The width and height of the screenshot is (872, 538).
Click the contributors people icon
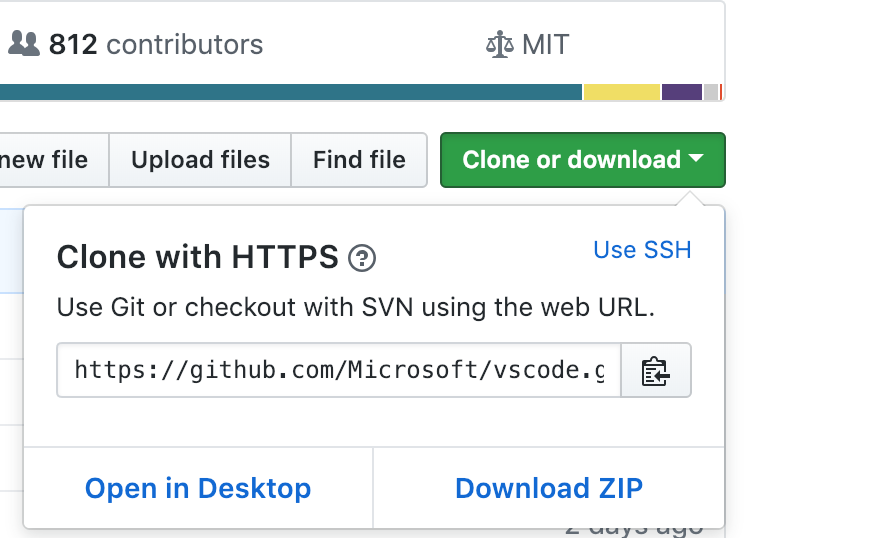[24, 44]
